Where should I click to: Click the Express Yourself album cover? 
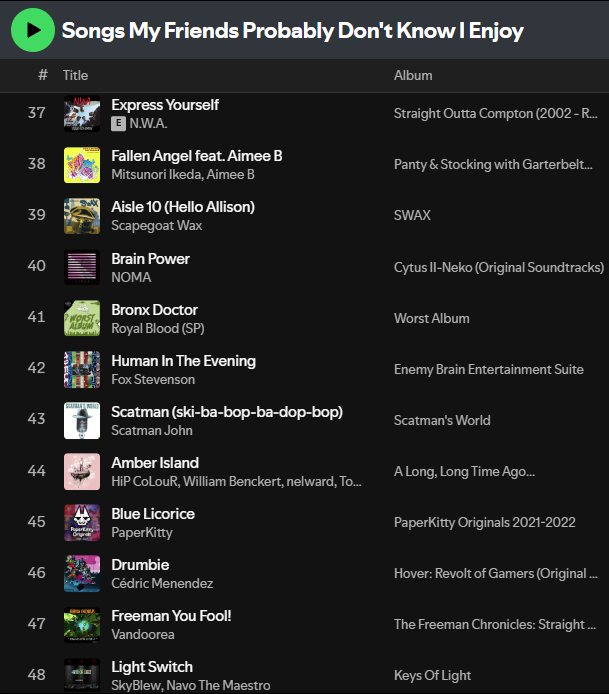pos(82,114)
